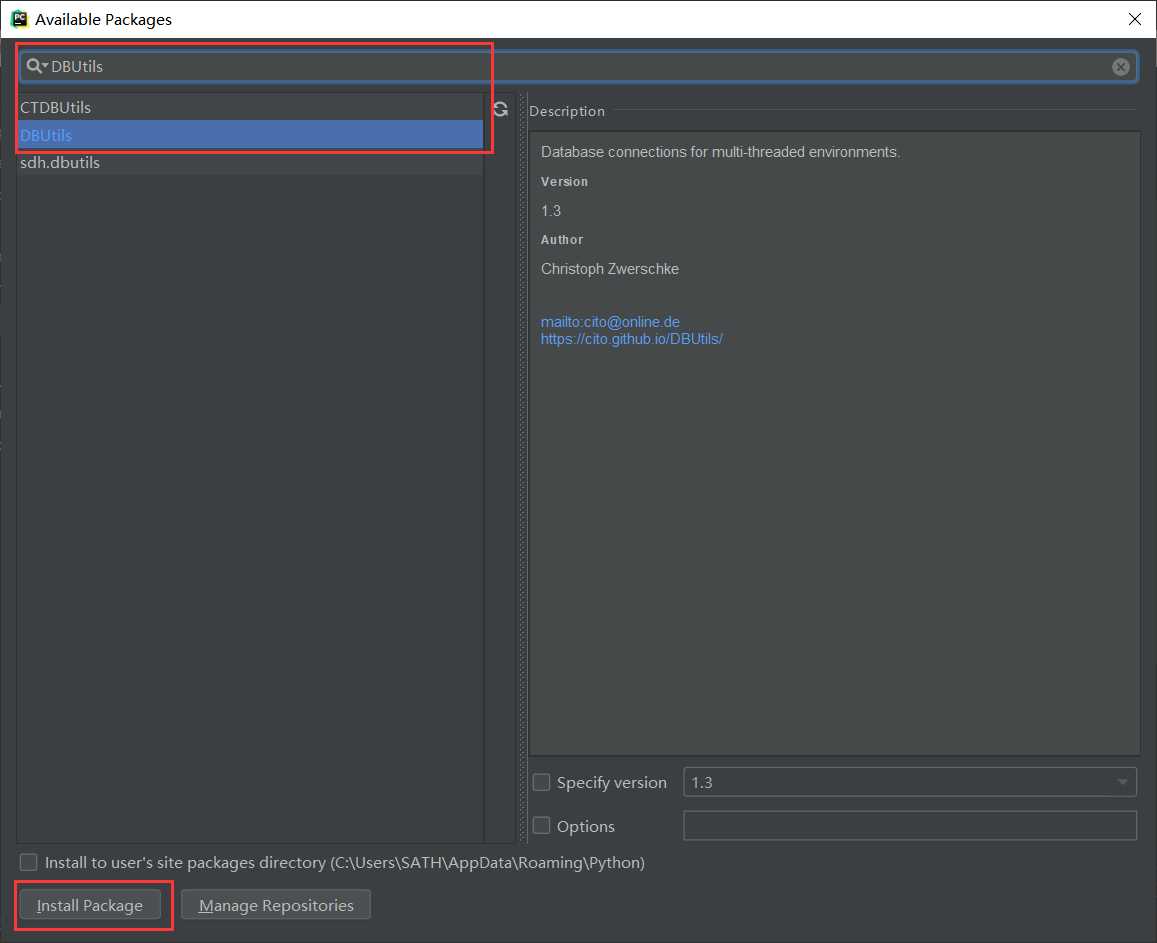Open the version 1.3 dropdown
The image size is (1157, 943).
coord(909,782)
